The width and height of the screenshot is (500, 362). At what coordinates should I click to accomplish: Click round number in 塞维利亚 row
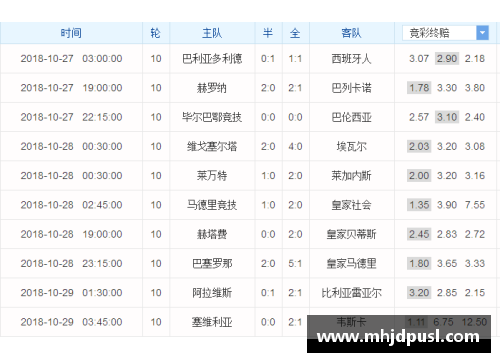tap(156, 322)
